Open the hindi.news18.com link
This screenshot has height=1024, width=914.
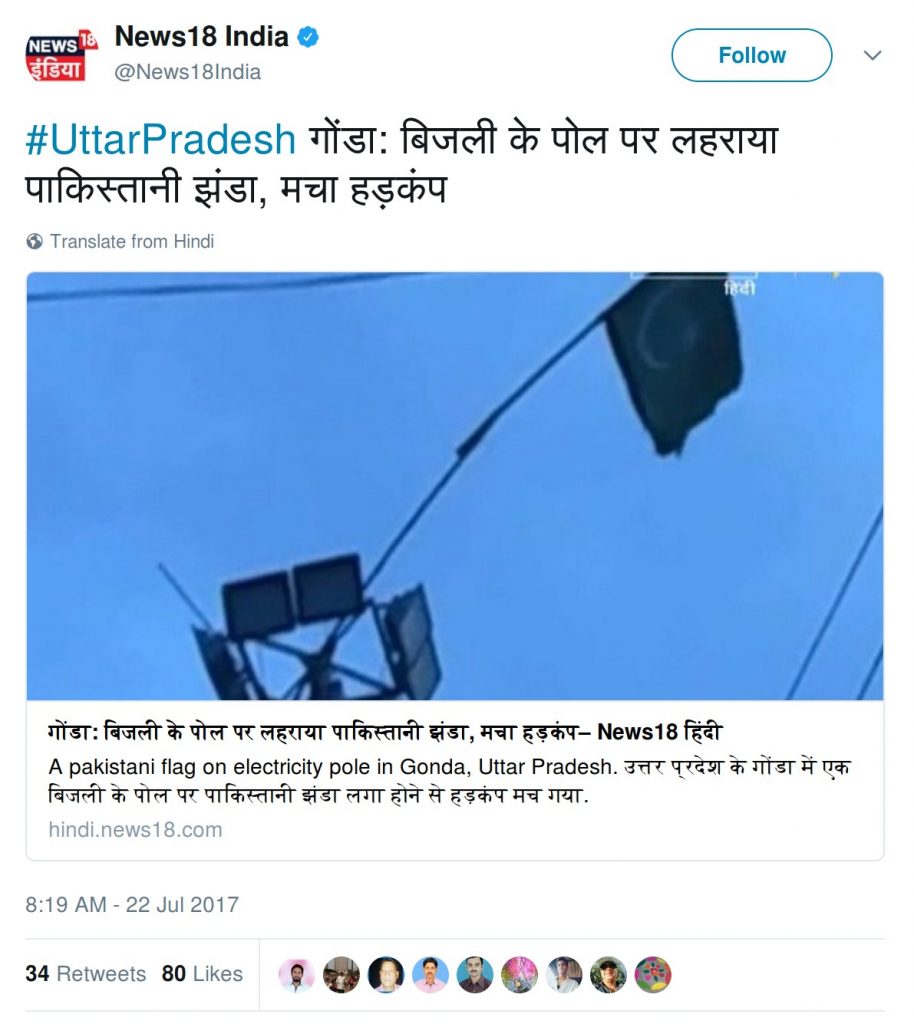tap(135, 830)
